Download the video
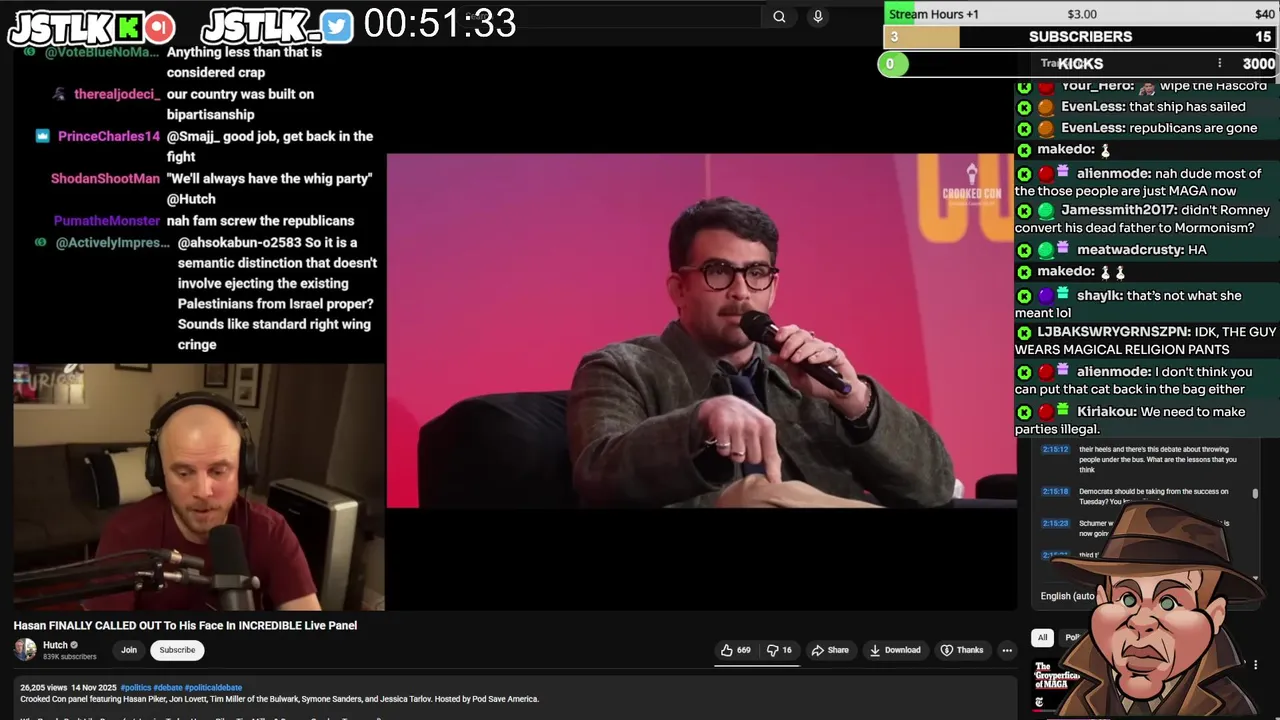Image resolution: width=1280 pixels, height=720 pixels. point(895,650)
